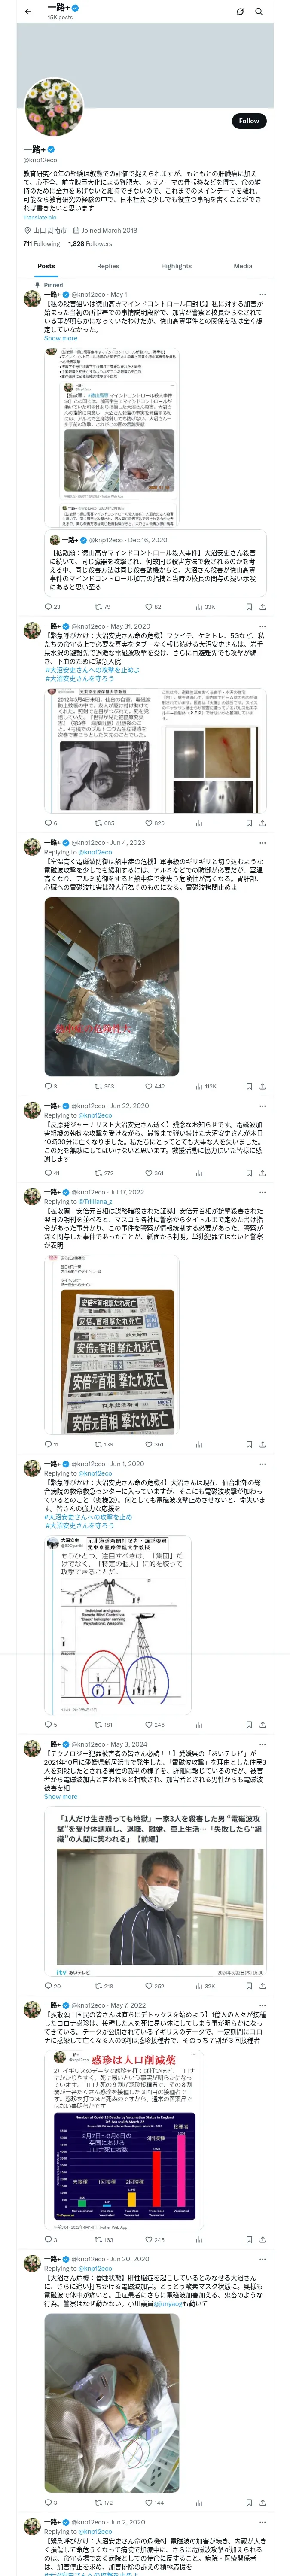Open the search icon in the profile header
Image resolution: width=290 pixels, height=2576 pixels.
(259, 11)
